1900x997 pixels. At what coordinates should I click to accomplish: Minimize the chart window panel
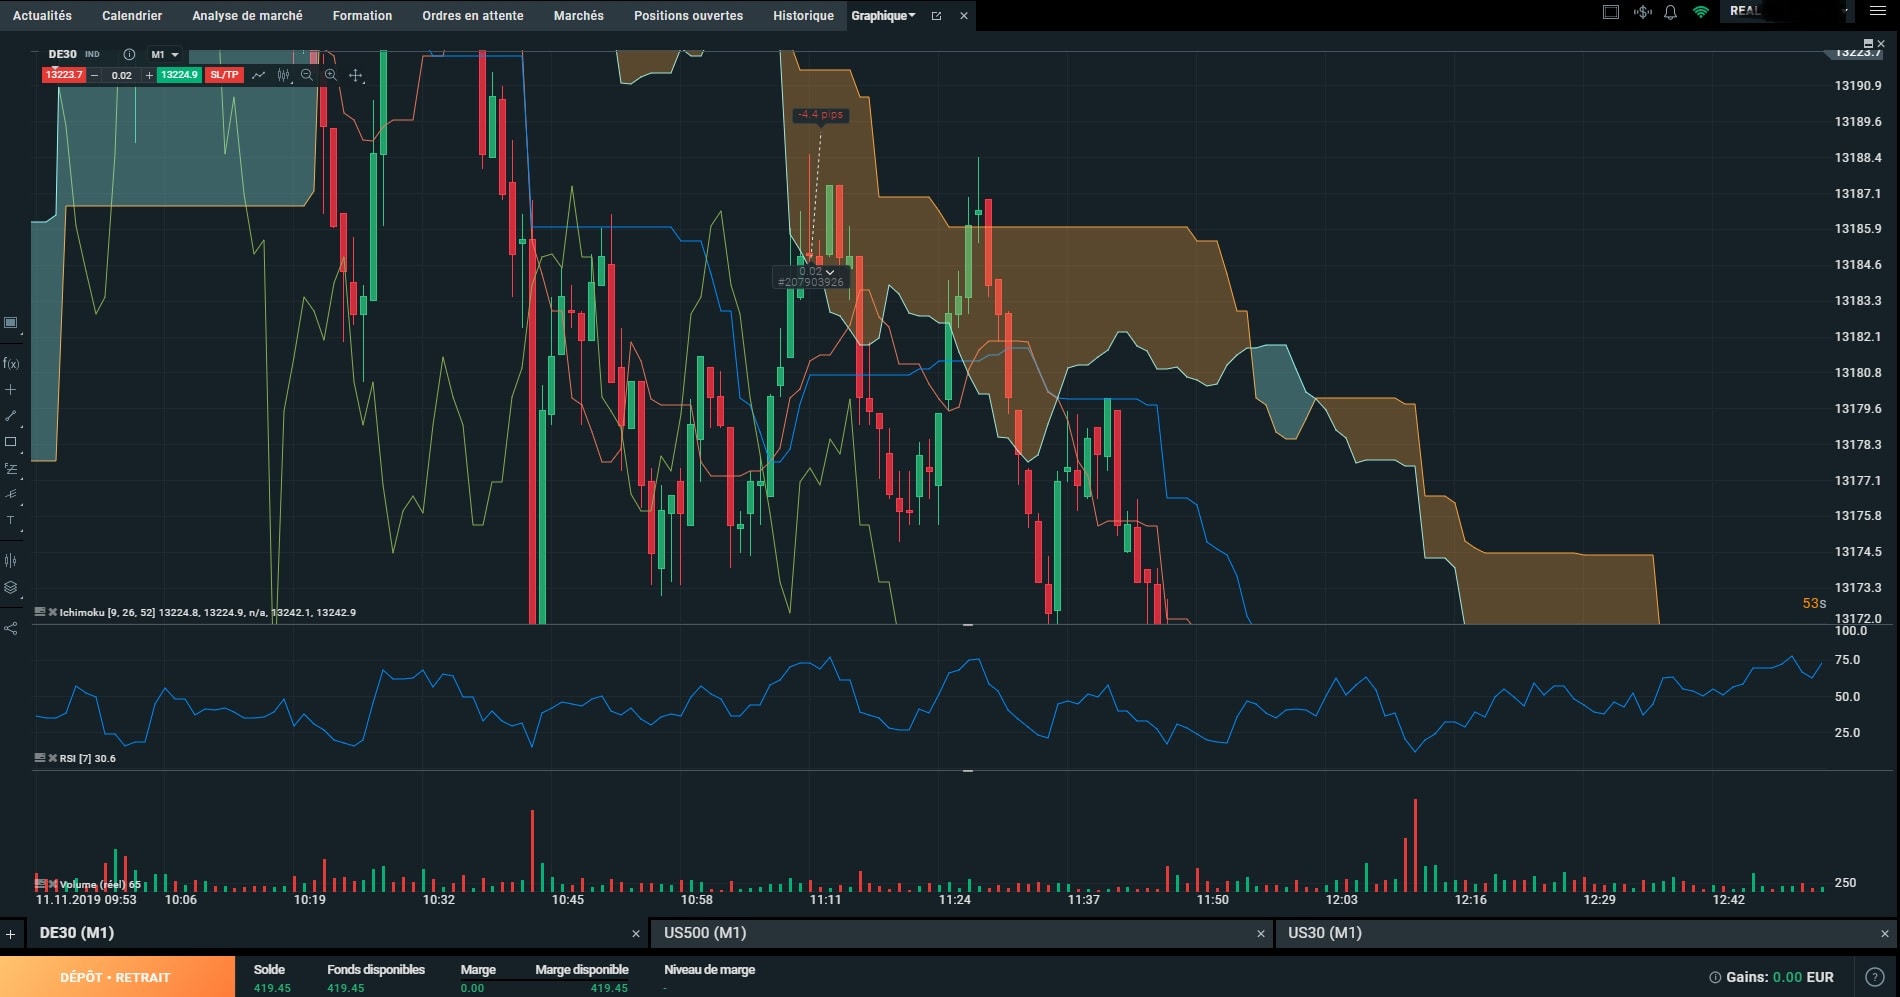pos(1869,43)
